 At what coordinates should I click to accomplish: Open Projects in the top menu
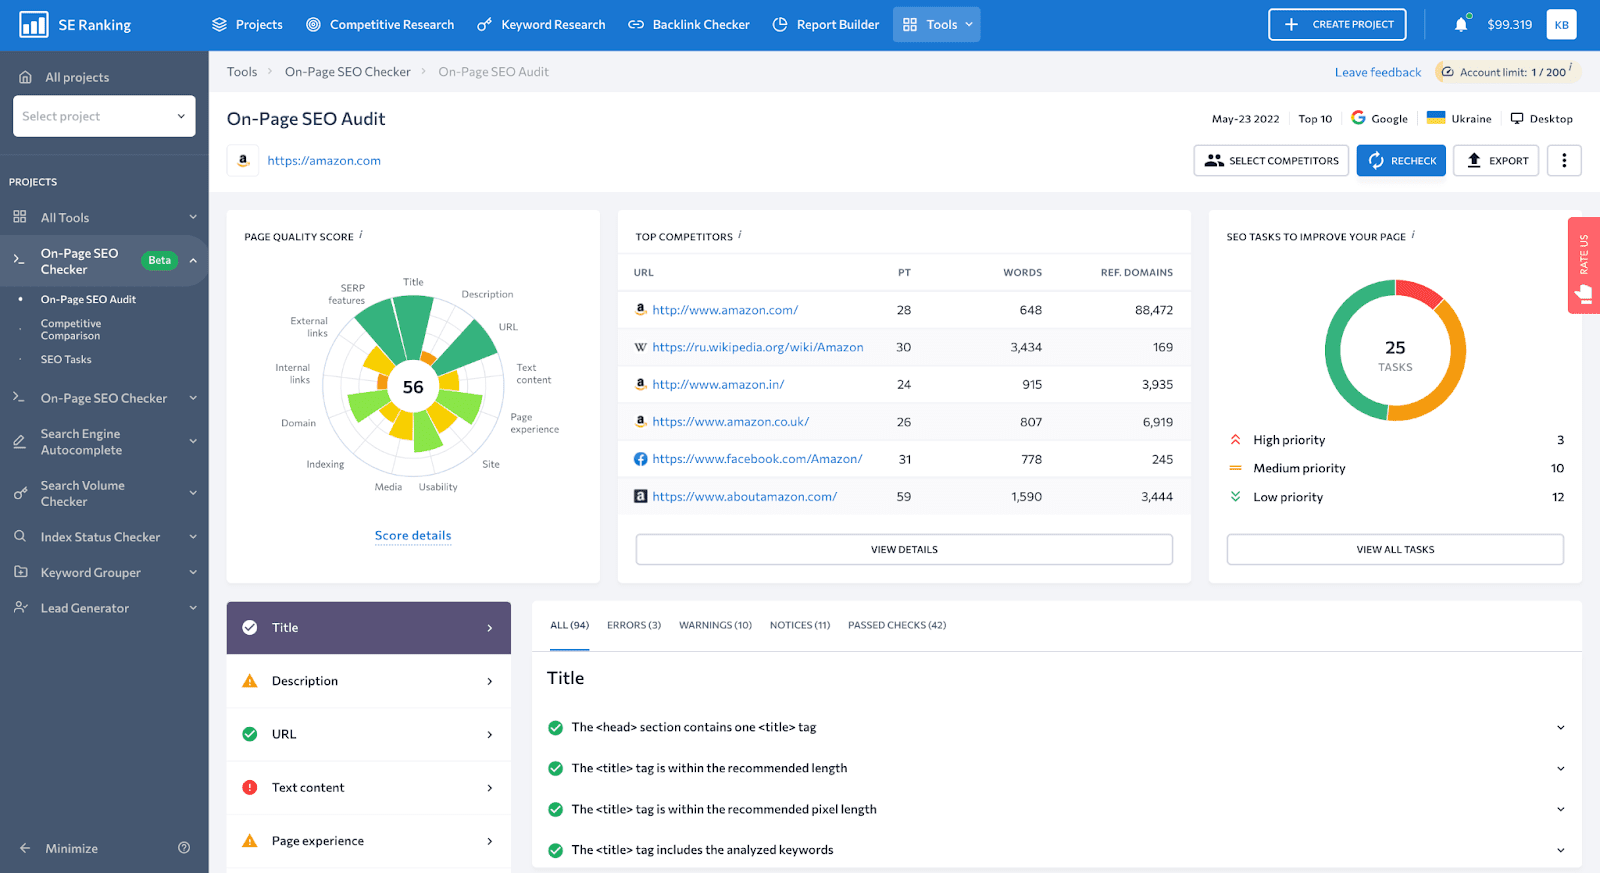[x=247, y=24]
